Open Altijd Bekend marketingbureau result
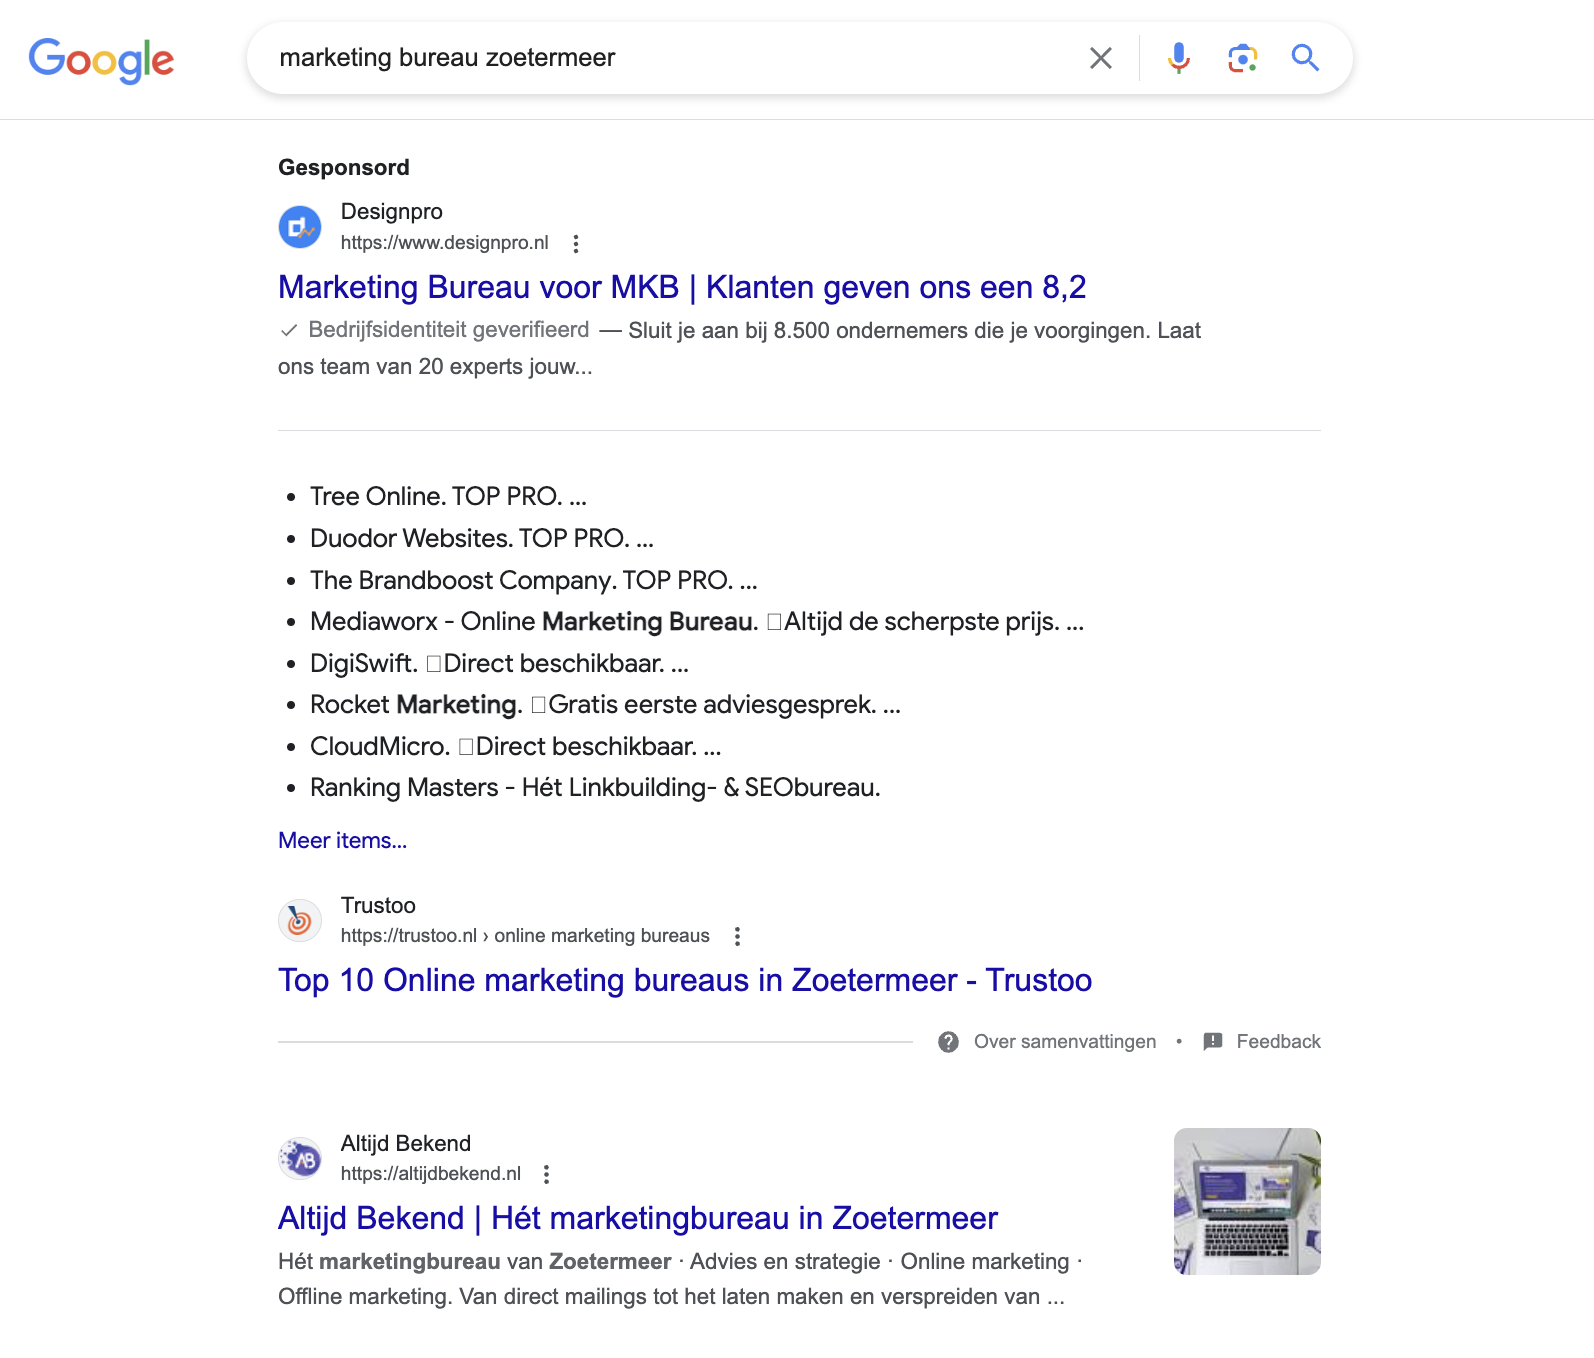 point(637,1219)
